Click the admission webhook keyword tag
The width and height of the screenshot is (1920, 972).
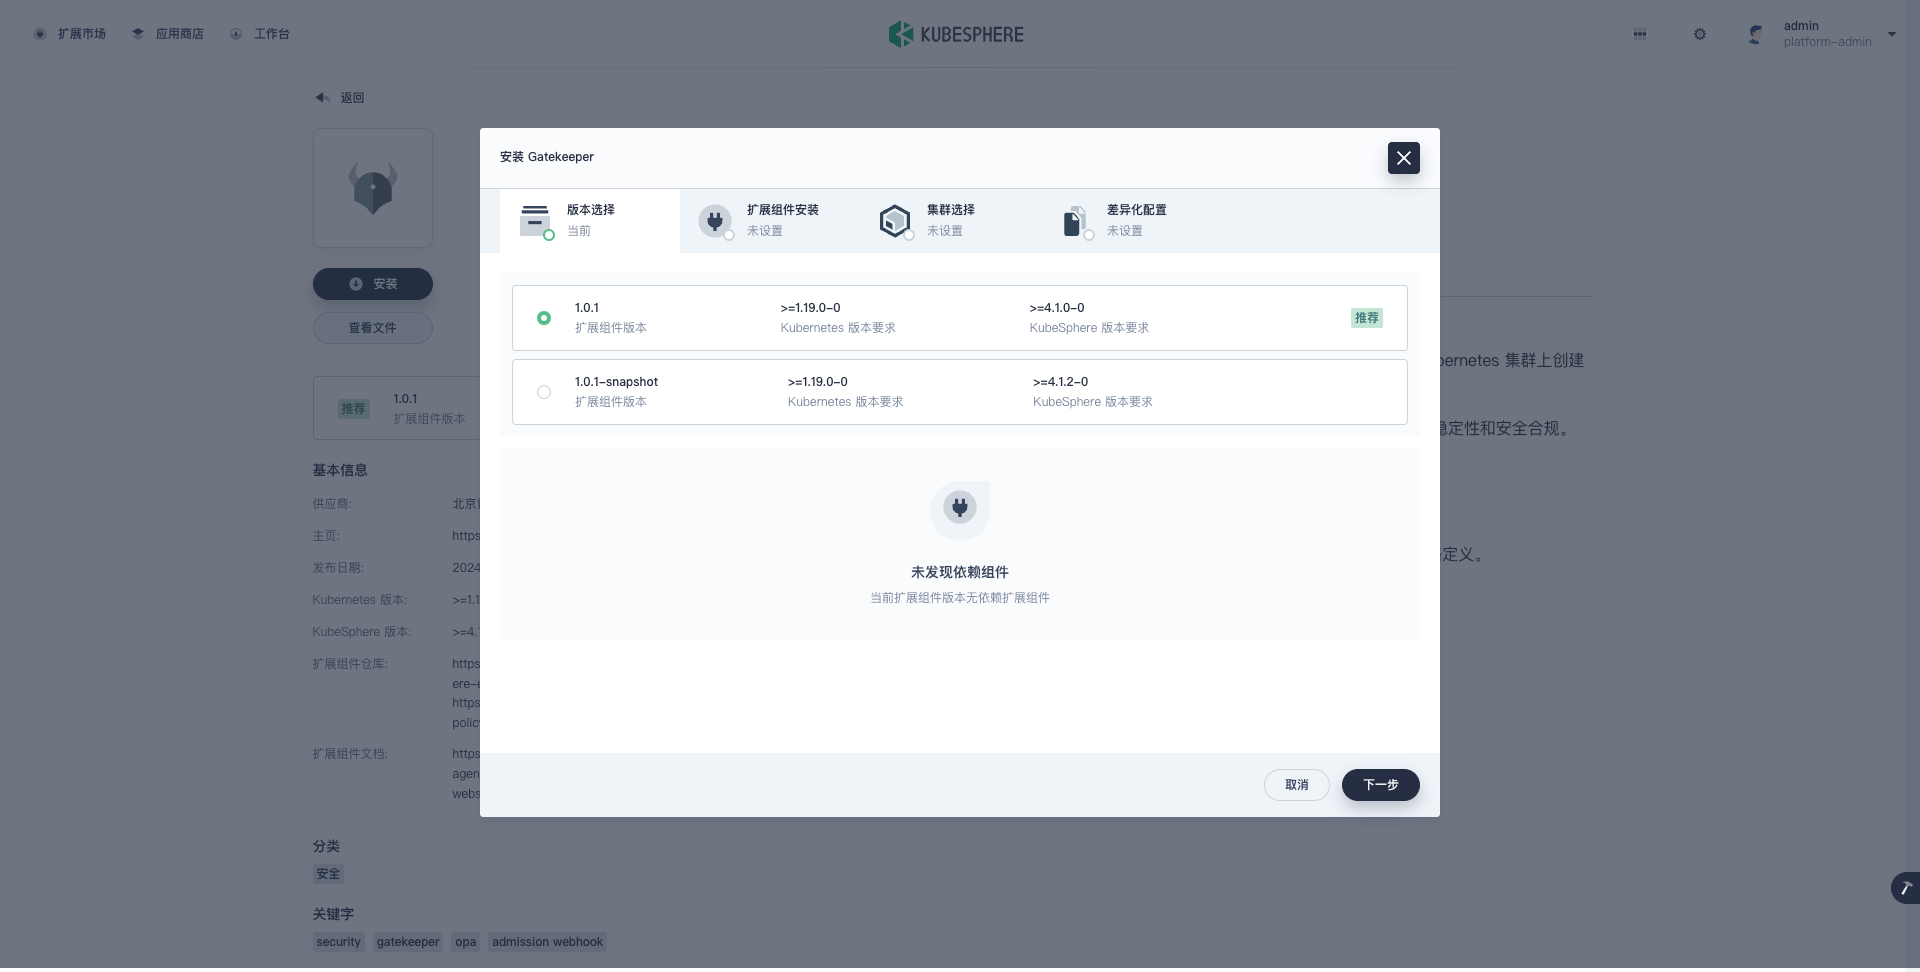(x=548, y=942)
